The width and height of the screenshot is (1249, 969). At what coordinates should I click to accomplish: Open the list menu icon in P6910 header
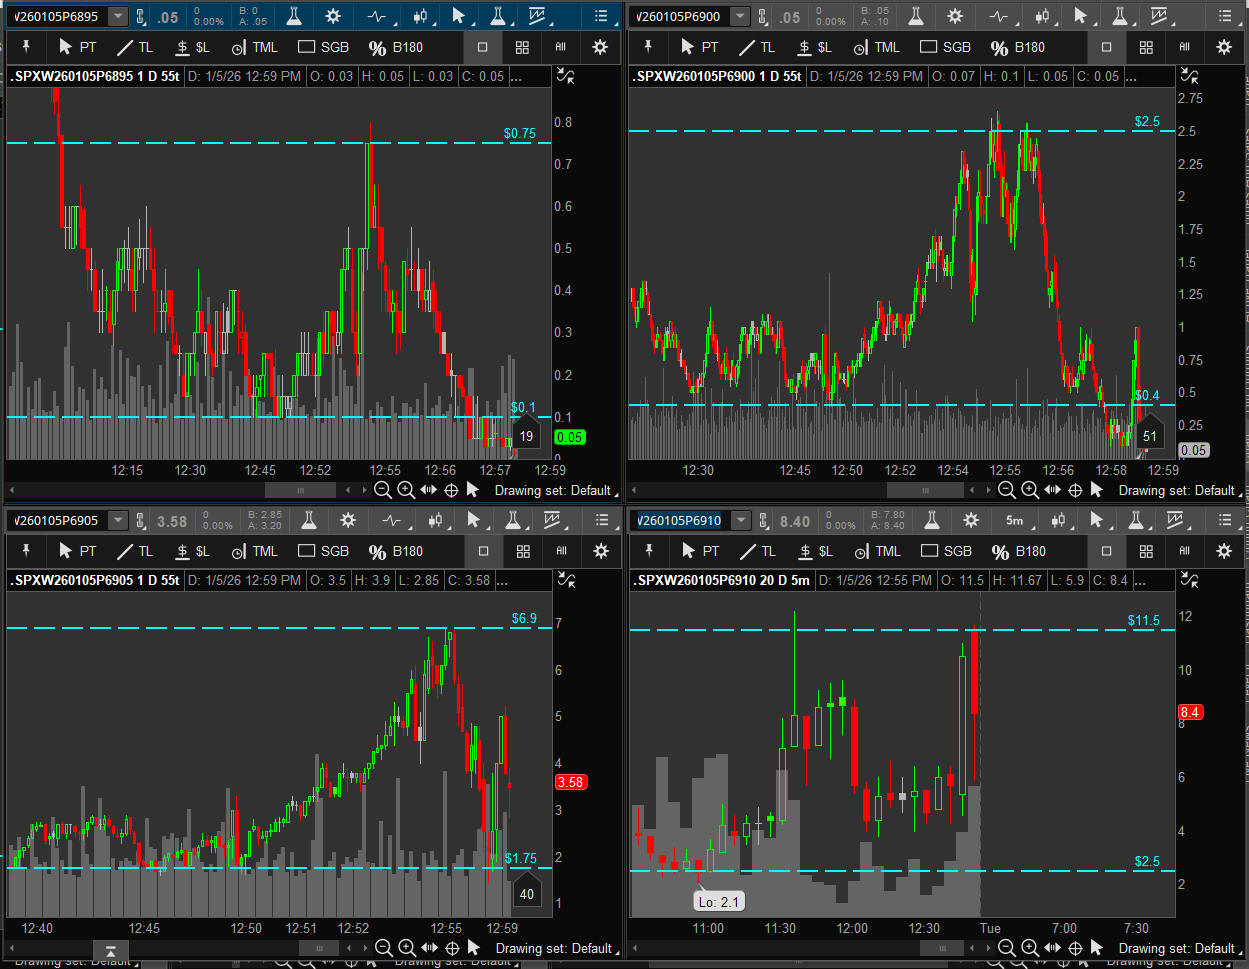pyautogui.click(x=1224, y=521)
